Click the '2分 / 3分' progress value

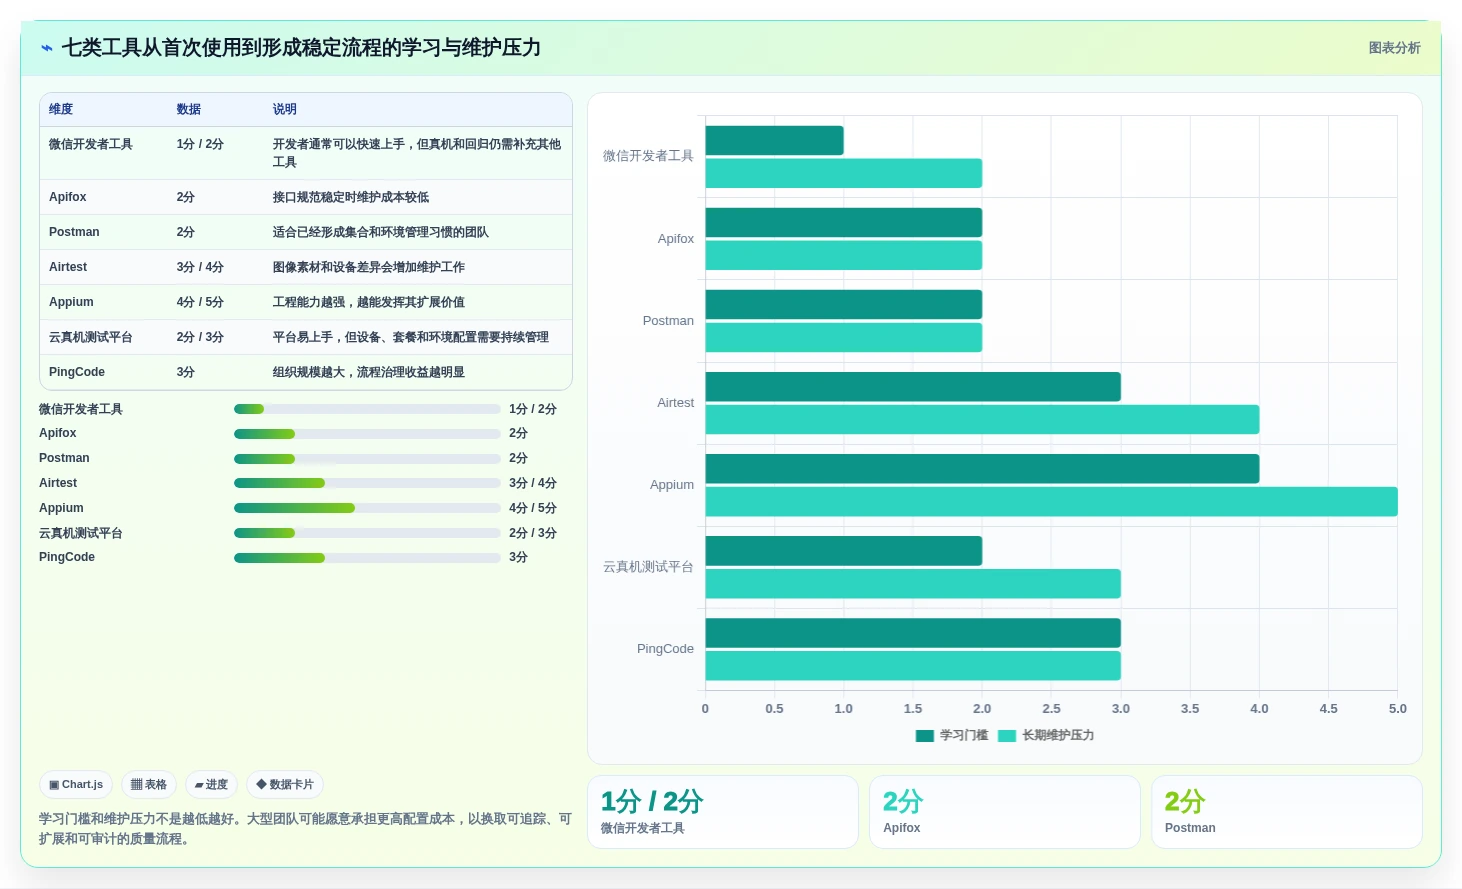point(533,533)
